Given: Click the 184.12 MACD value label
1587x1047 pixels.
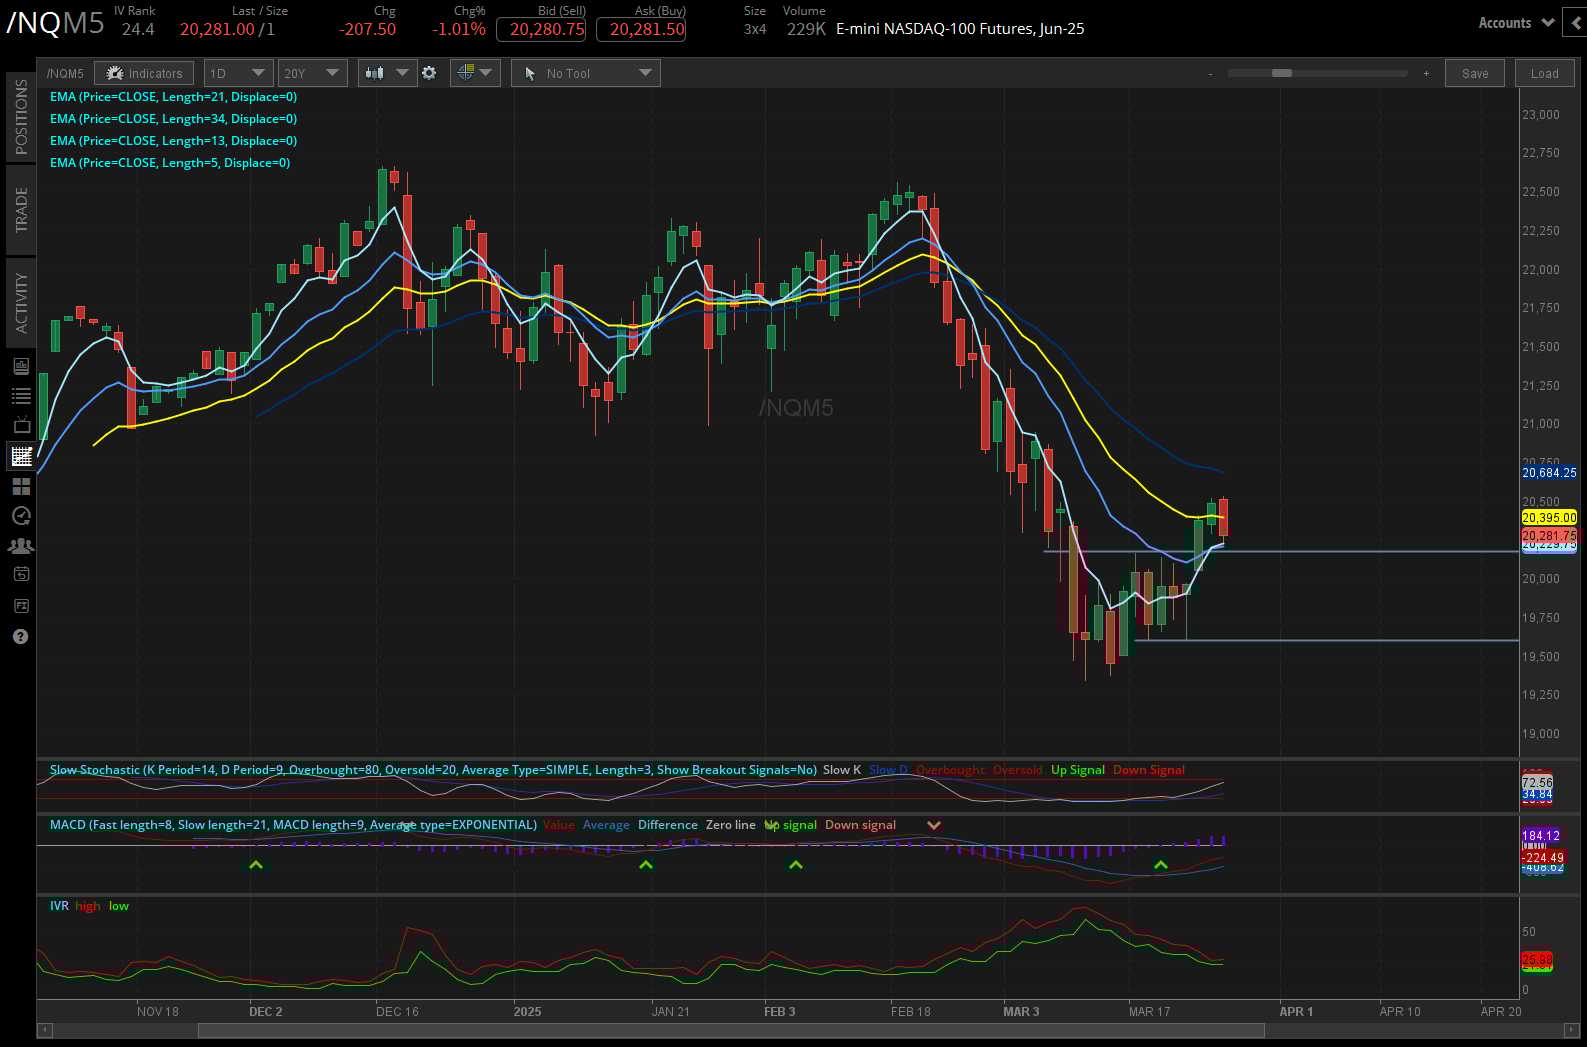Looking at the screenshot, I should pyautogui.click(x=1541, y=835).
